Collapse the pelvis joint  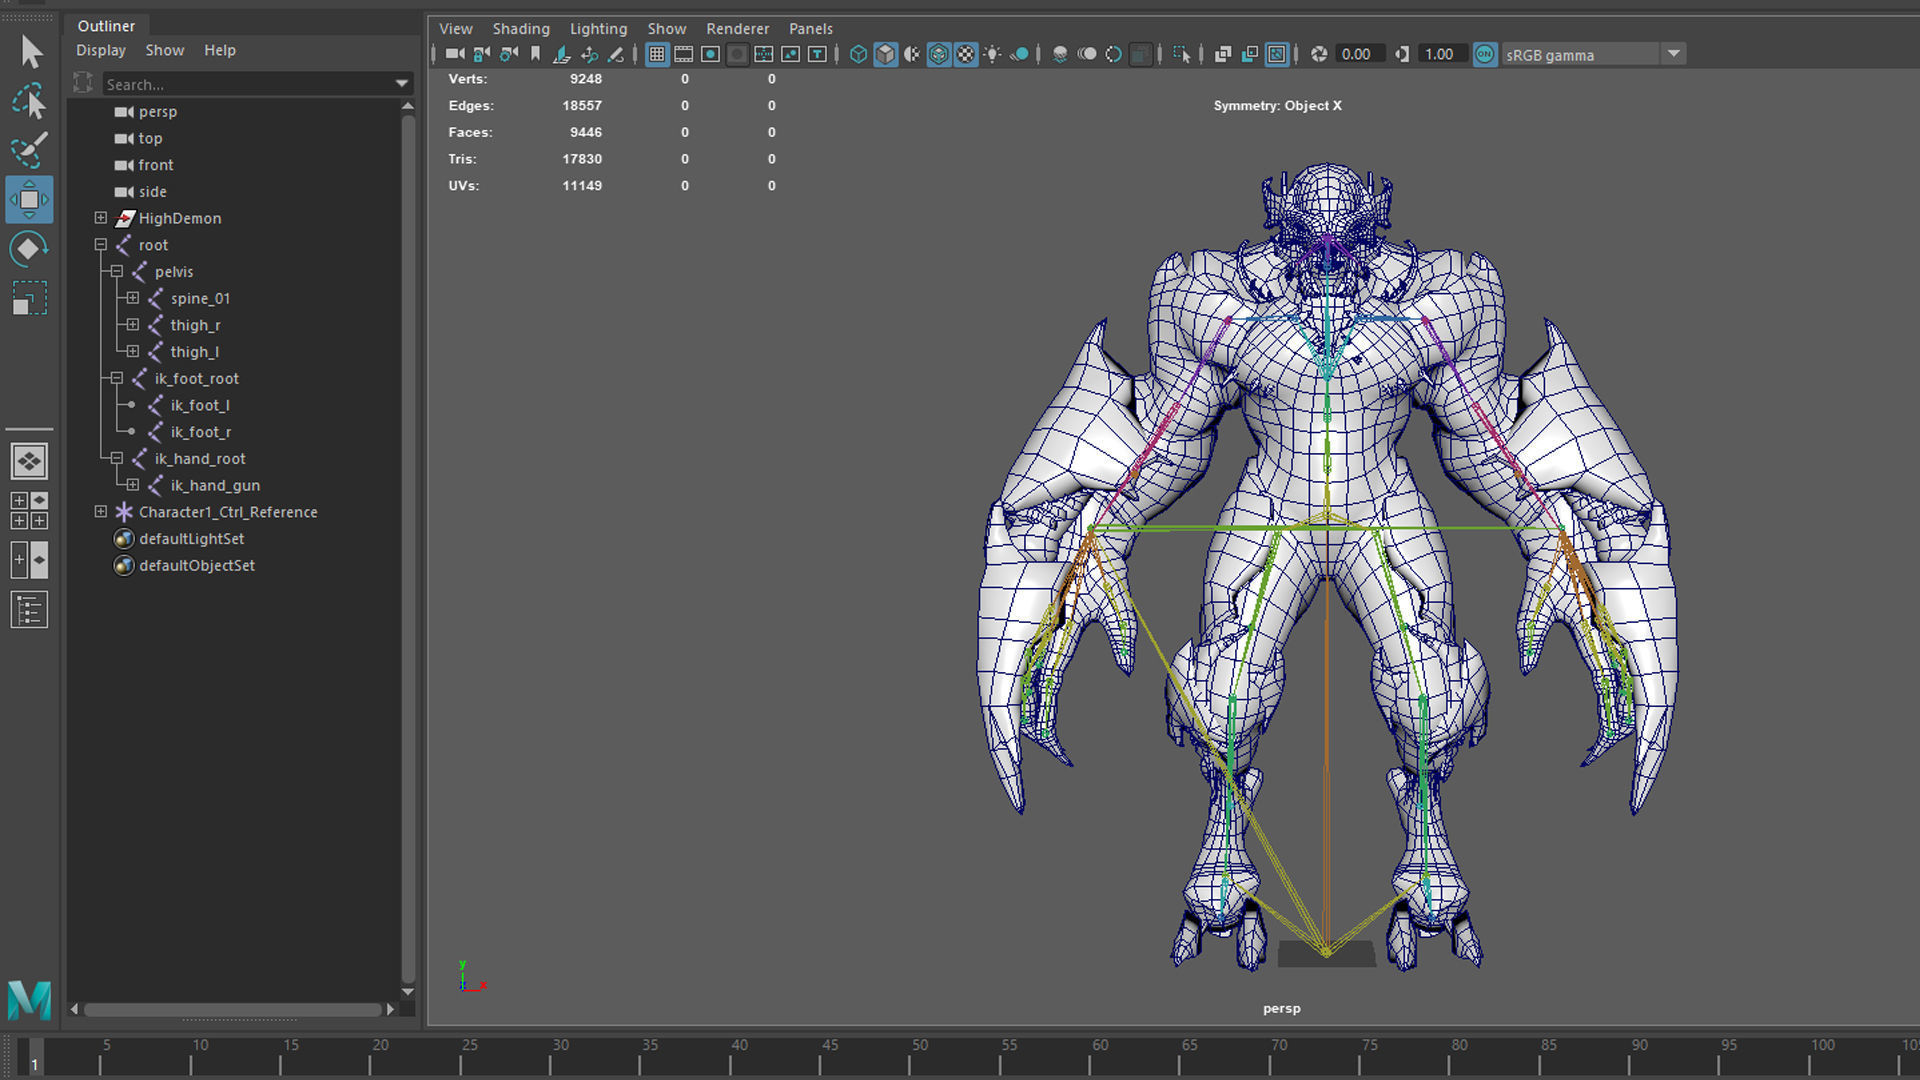point(117,271)
